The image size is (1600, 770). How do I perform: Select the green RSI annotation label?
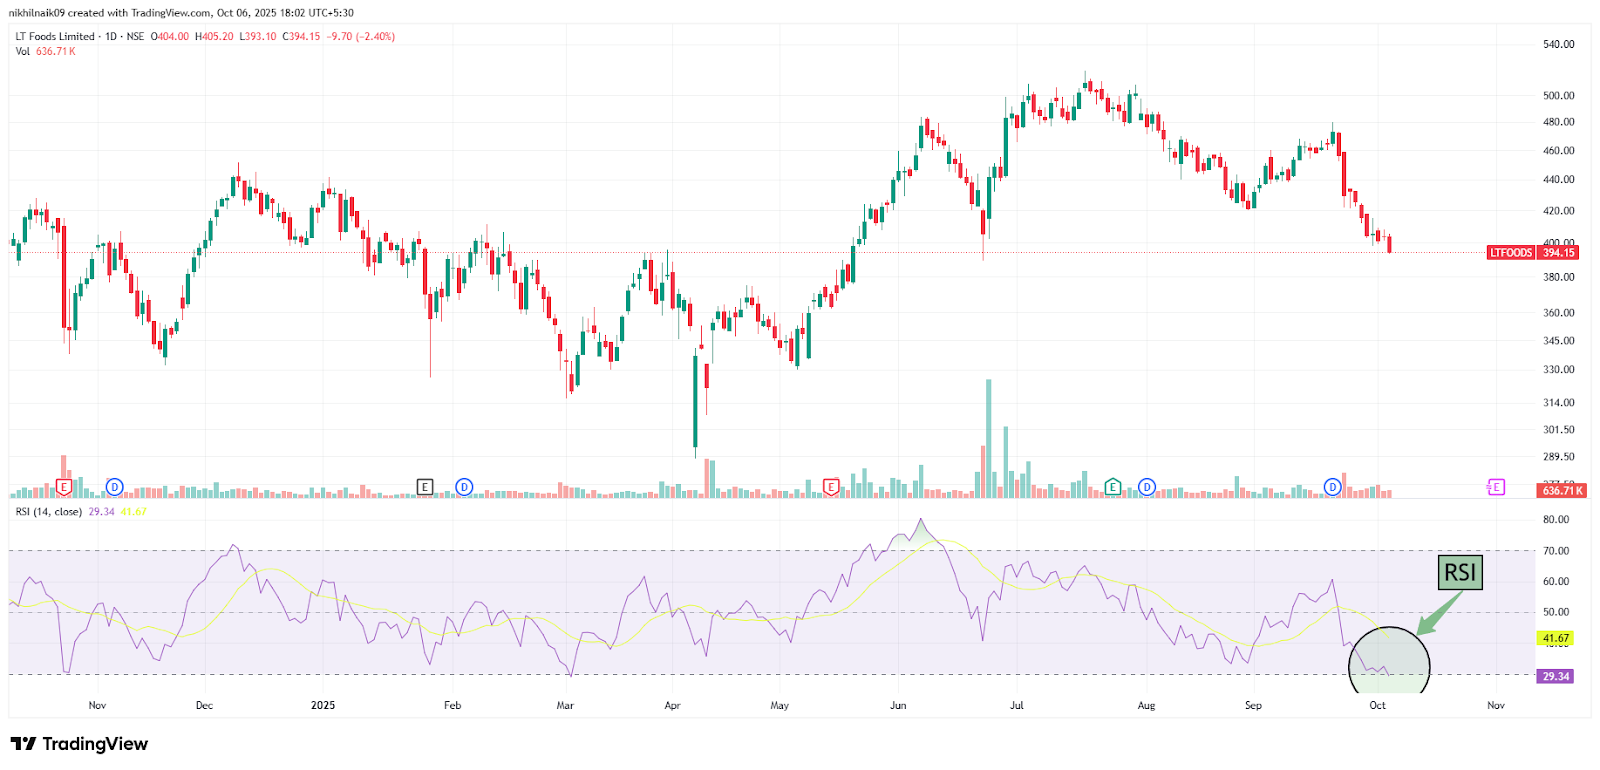[1460, 573]
